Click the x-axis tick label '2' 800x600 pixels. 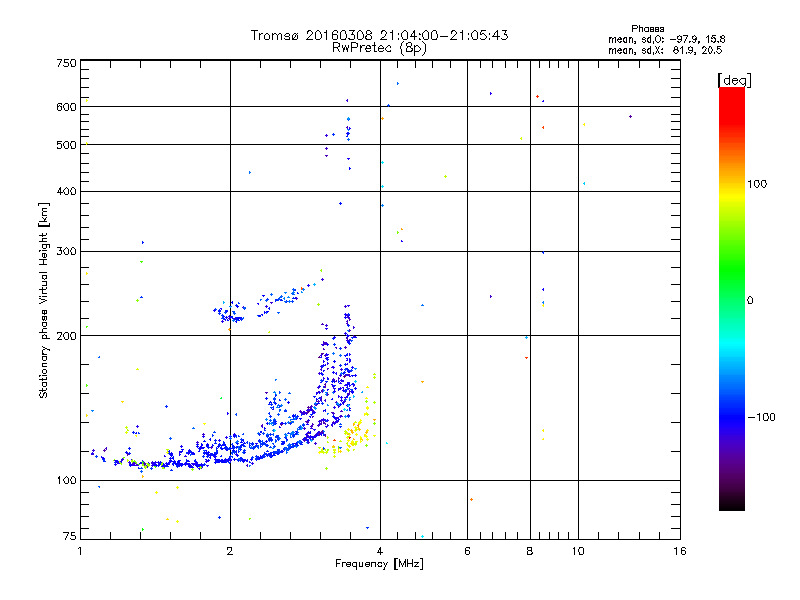[230, 551]
